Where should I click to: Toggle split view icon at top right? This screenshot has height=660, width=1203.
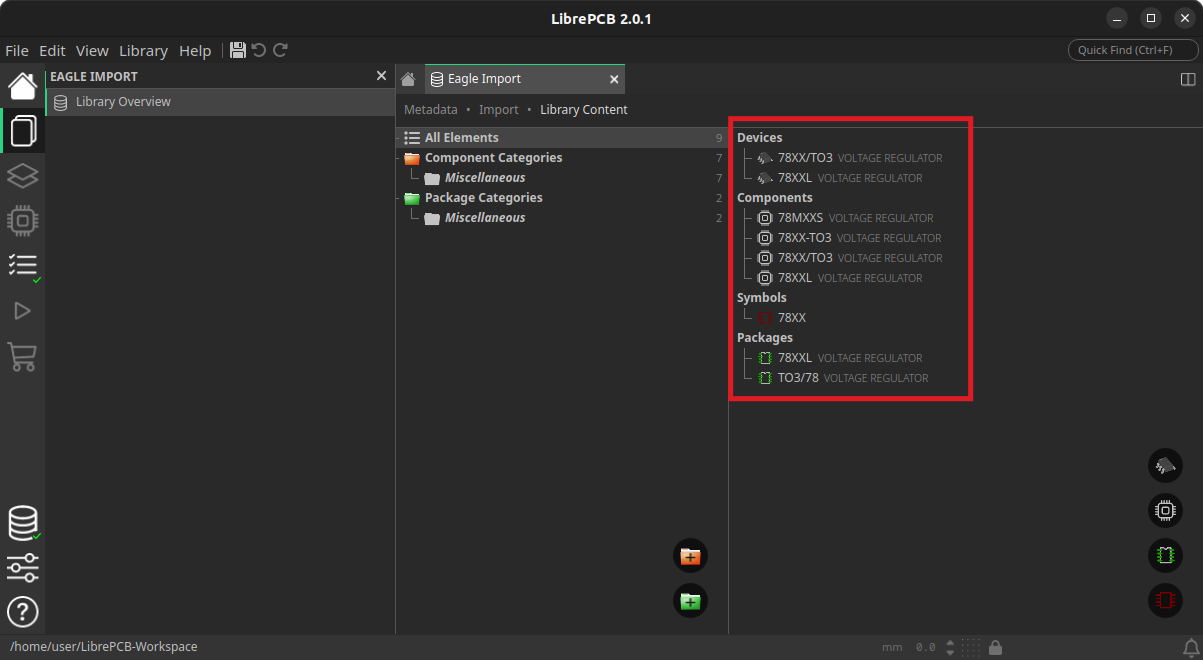pos(1188,79)
